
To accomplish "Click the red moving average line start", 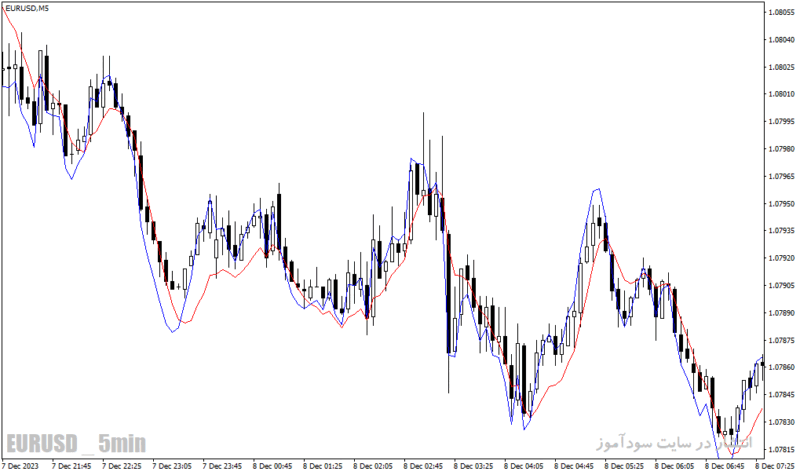I will 5,10.
